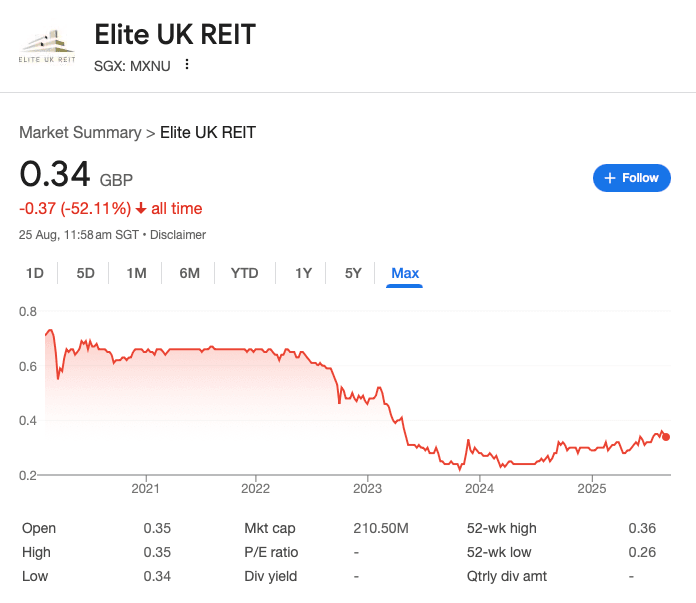Click the Elite UK REIT title heading

pyautogui.click(x=175, y=35)
